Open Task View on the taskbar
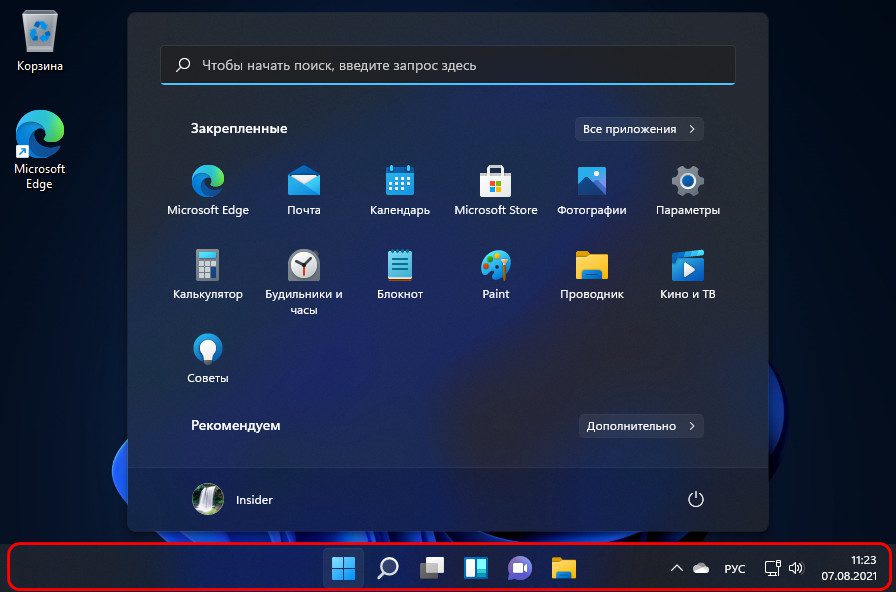Image resolution: width=896 pixels, height=592 pixels. click(x=432, y=568)
